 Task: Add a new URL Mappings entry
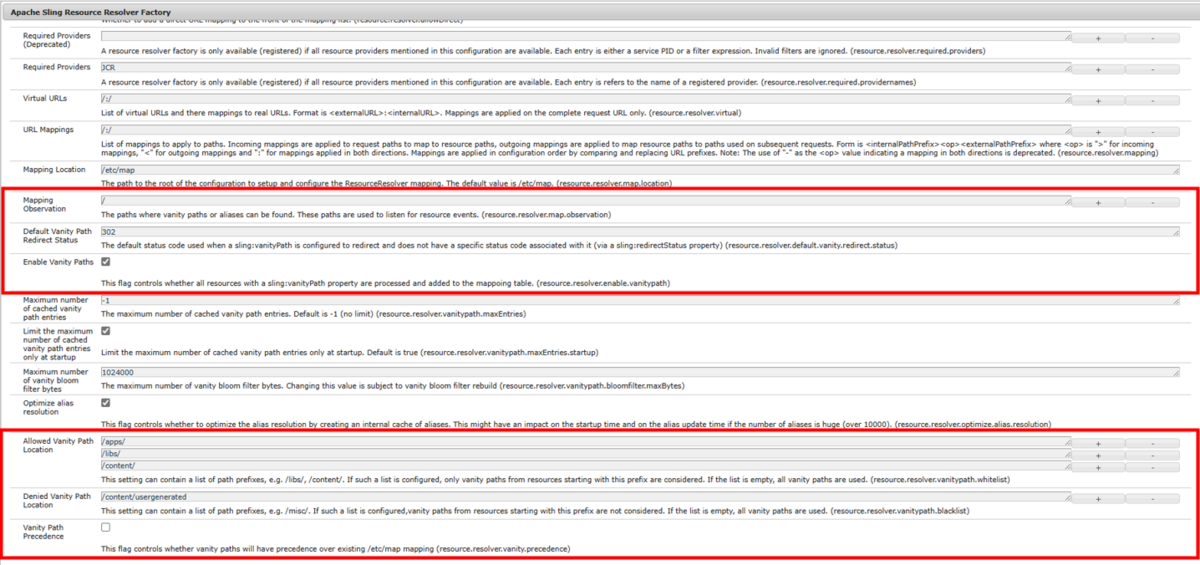pyautogui.click(x=1098, y=133)
